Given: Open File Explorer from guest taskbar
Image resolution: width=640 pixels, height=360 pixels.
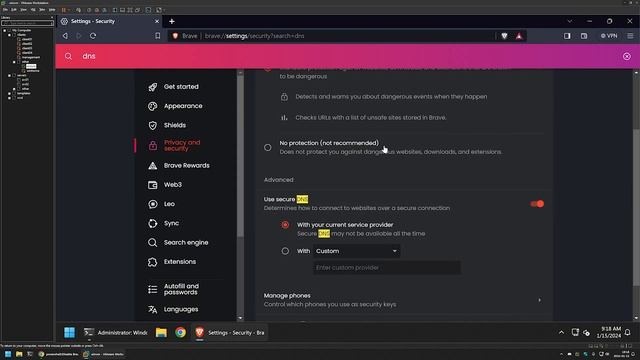Looking at the screenshot, I should pyautogui.click(x=161, y=333).
